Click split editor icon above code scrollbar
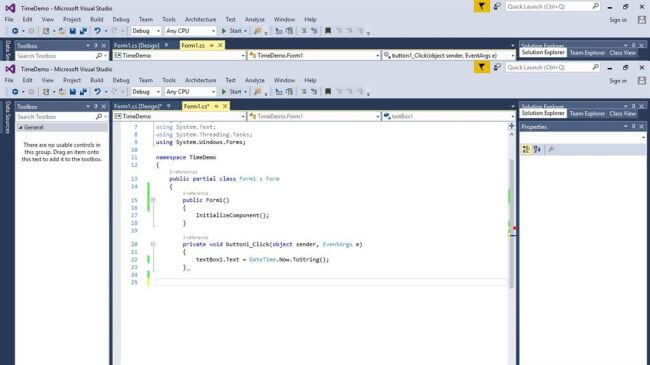This screenshot has height=365, width=650. 512,126
